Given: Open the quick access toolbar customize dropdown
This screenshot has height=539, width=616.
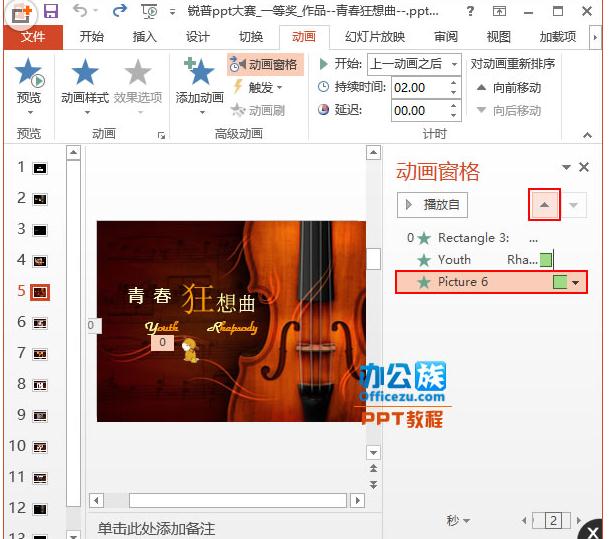Looking at the screenshot, I should [172, 12].
